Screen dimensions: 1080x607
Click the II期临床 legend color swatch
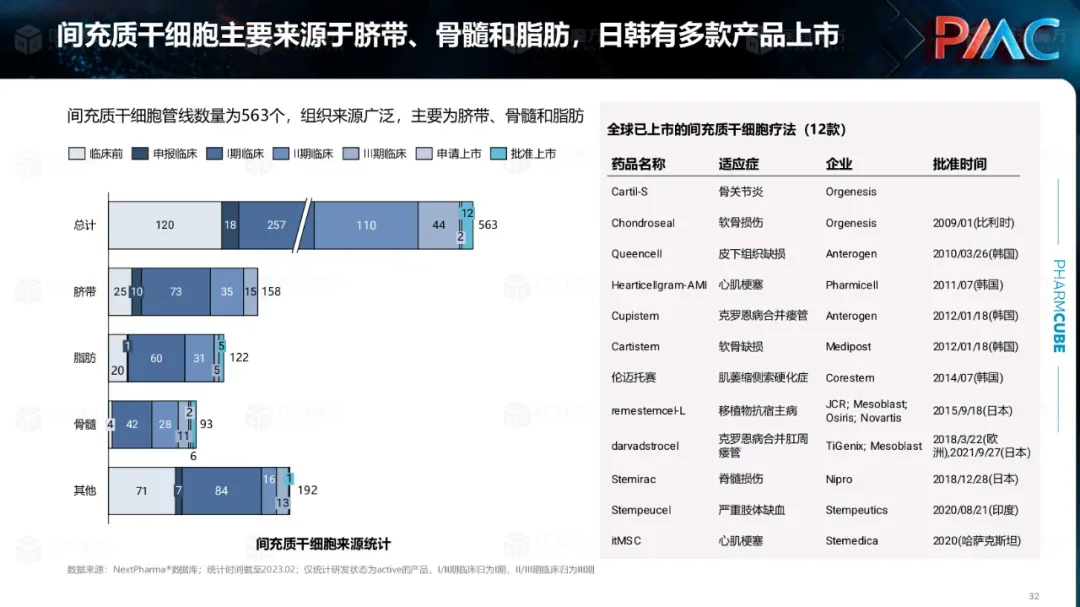click(x=281, y=154)
